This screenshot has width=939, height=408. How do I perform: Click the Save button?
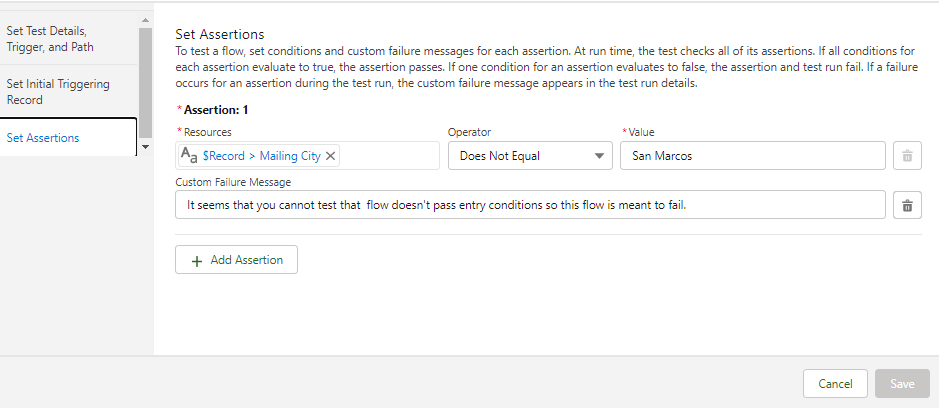point(902,384)
